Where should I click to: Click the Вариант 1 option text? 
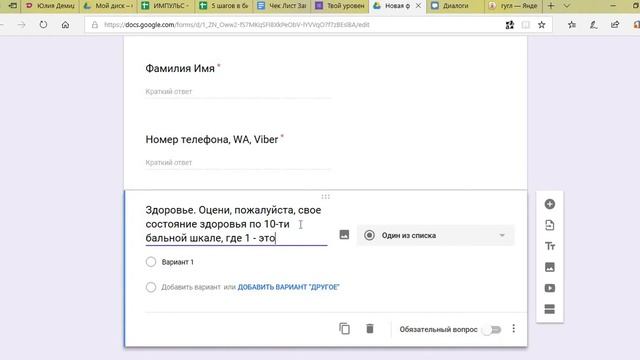pyautogui.click(x=178, y=262)
